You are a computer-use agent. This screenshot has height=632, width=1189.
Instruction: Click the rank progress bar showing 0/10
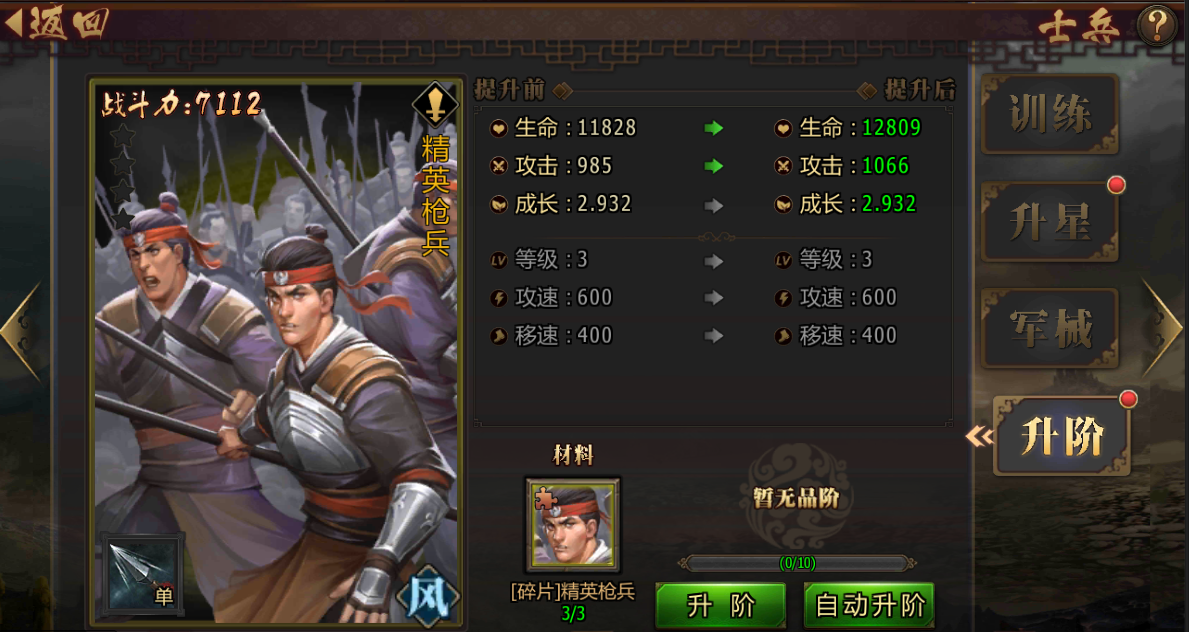click(x=796, y=564)
